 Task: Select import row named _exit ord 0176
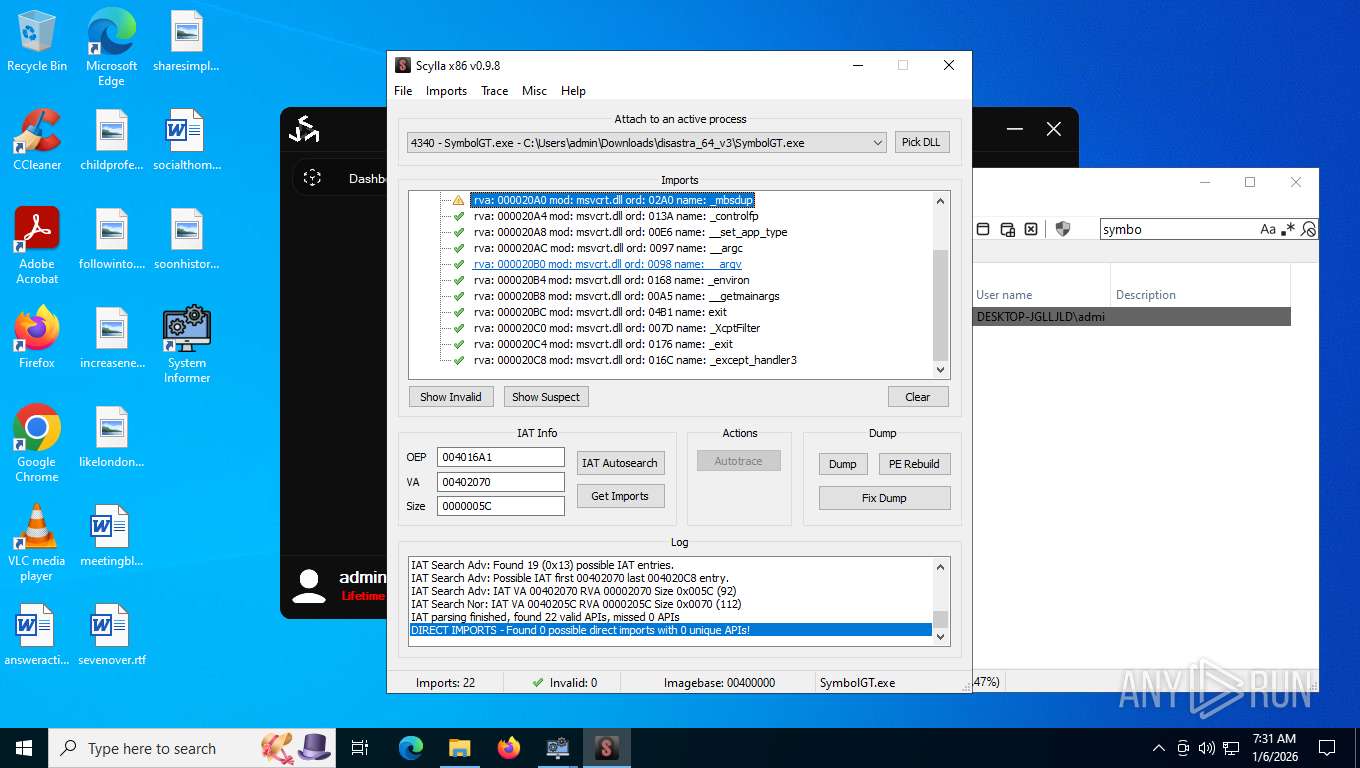[603, 344]
